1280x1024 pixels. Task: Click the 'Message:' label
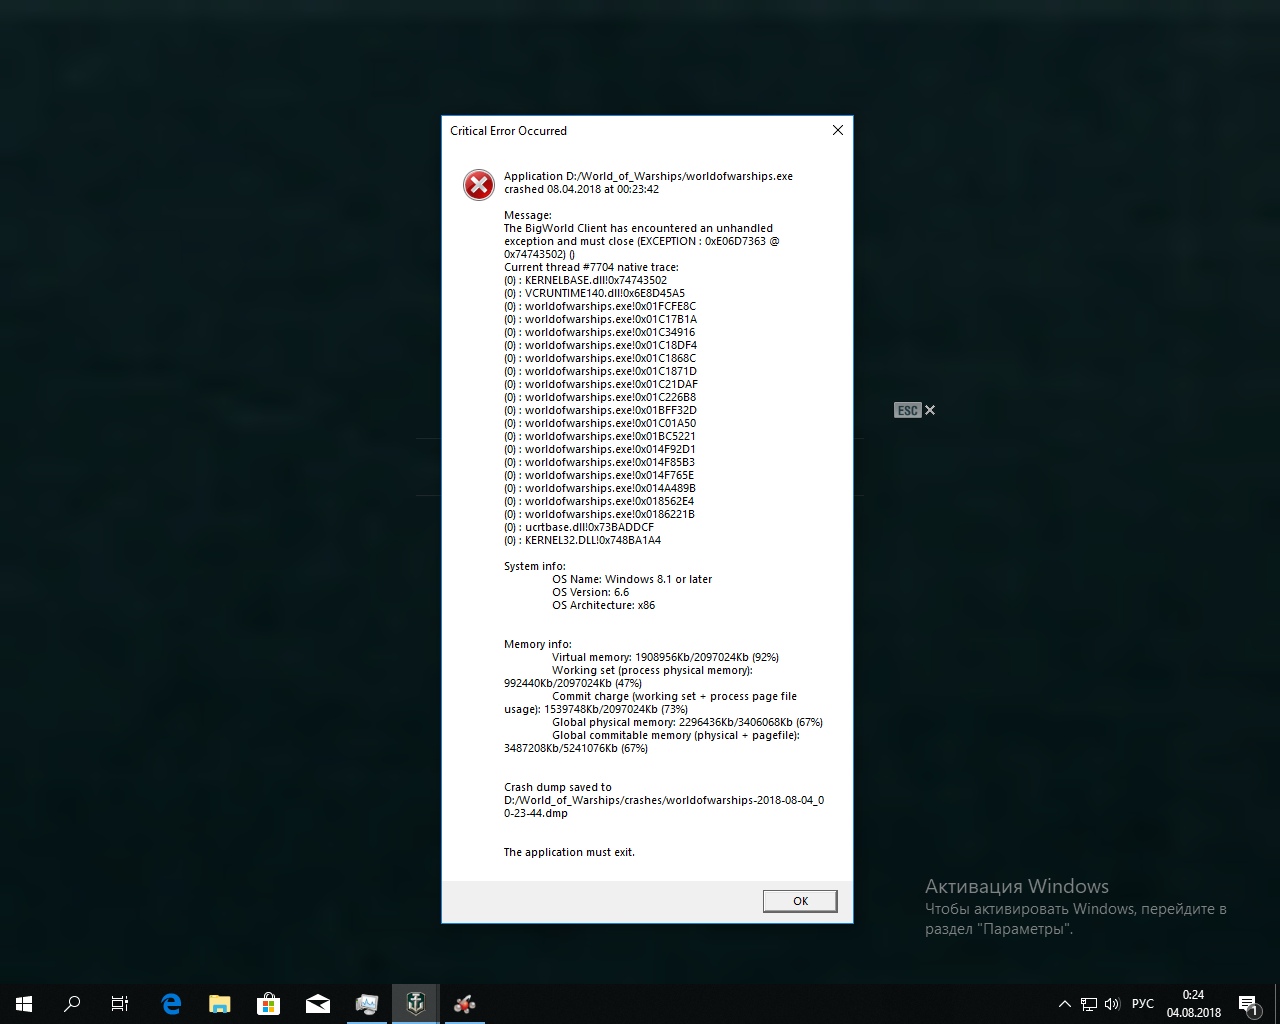pyautogui.click(x=528, y=215)
